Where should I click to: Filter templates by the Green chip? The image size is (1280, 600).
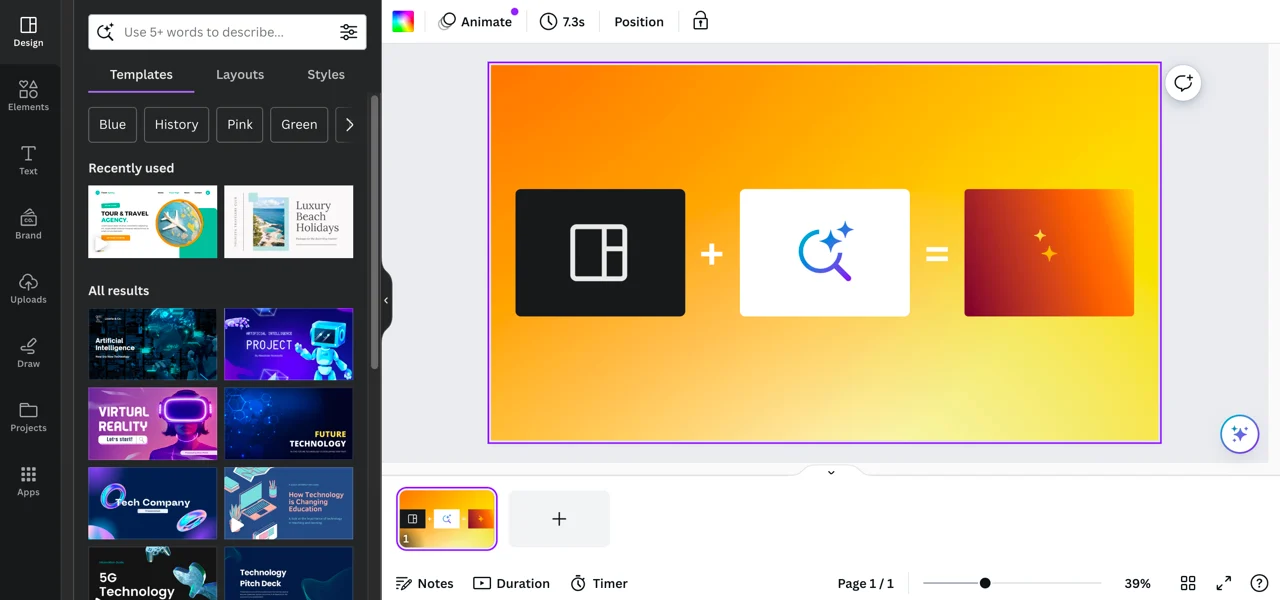tap(299, 125)
